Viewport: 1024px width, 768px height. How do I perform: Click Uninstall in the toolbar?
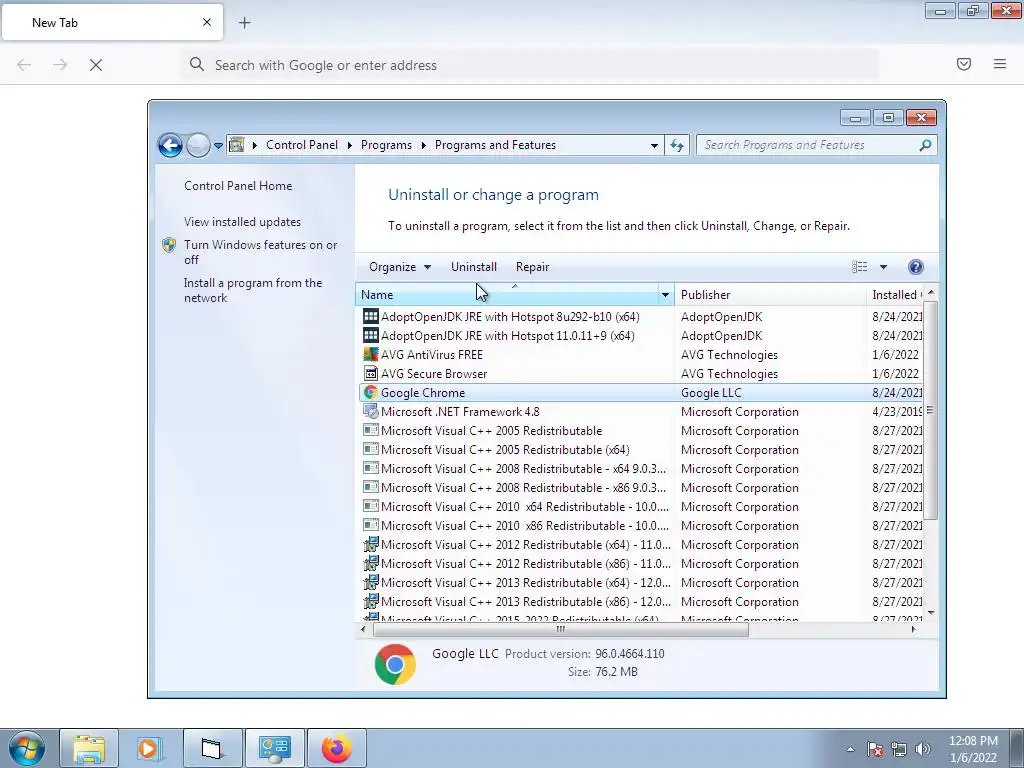(473, 267)
